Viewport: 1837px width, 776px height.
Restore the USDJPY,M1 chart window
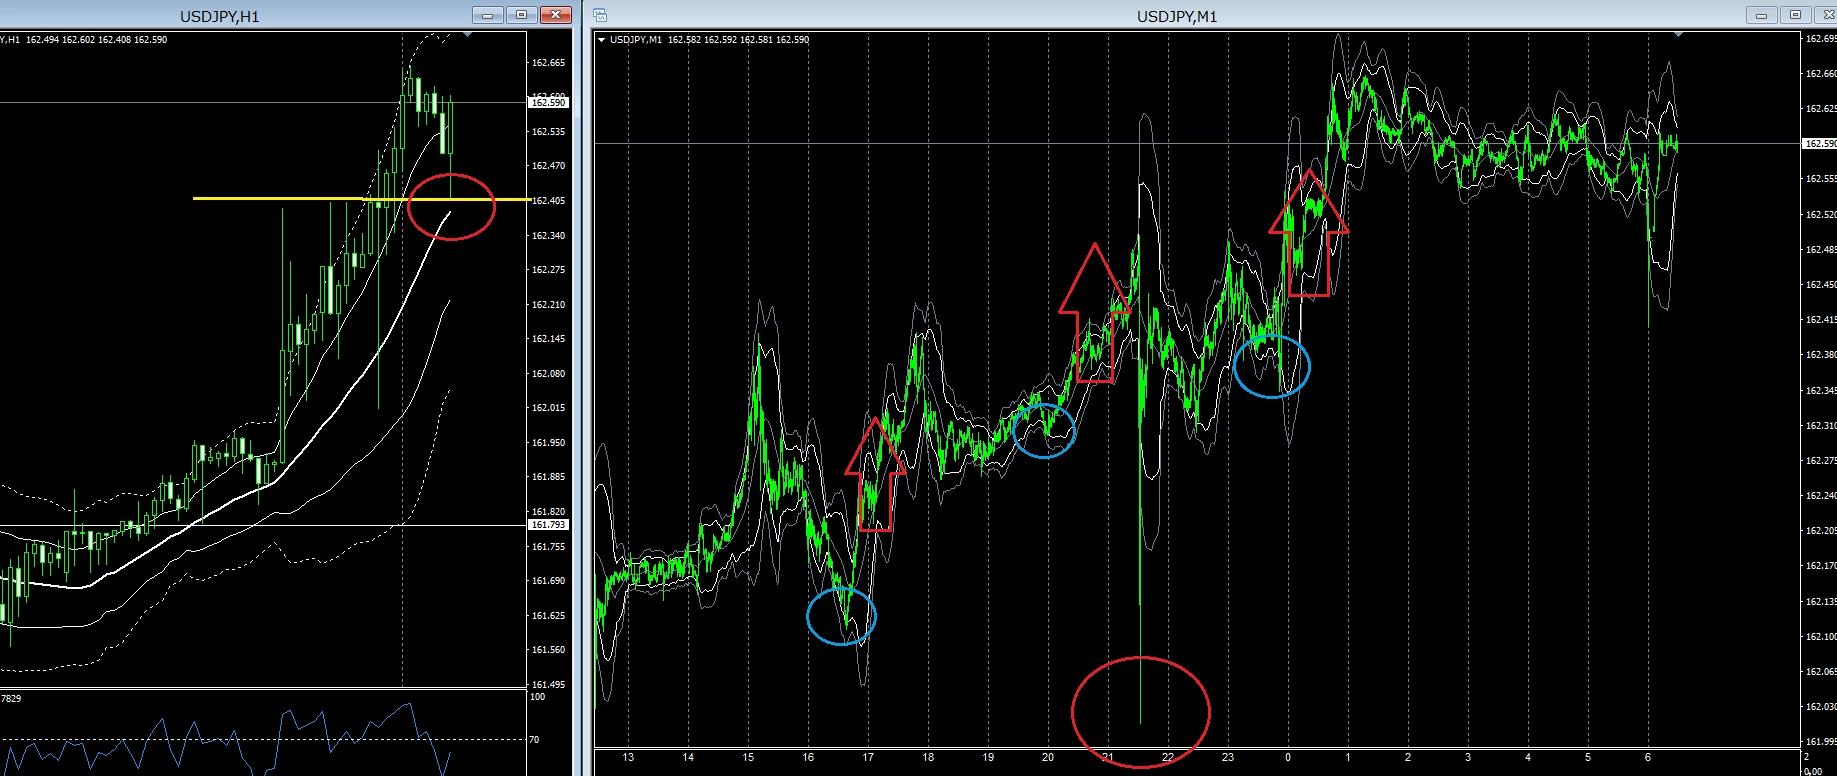(1795, 15)
